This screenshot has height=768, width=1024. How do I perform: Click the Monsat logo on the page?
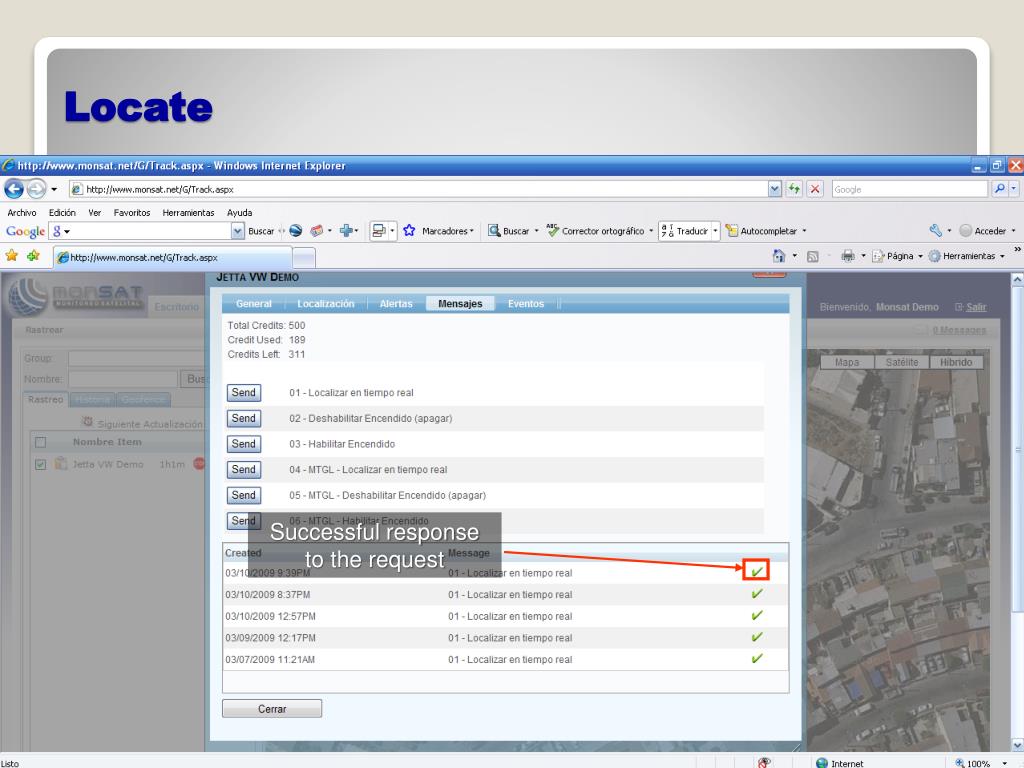coord(75,297)
